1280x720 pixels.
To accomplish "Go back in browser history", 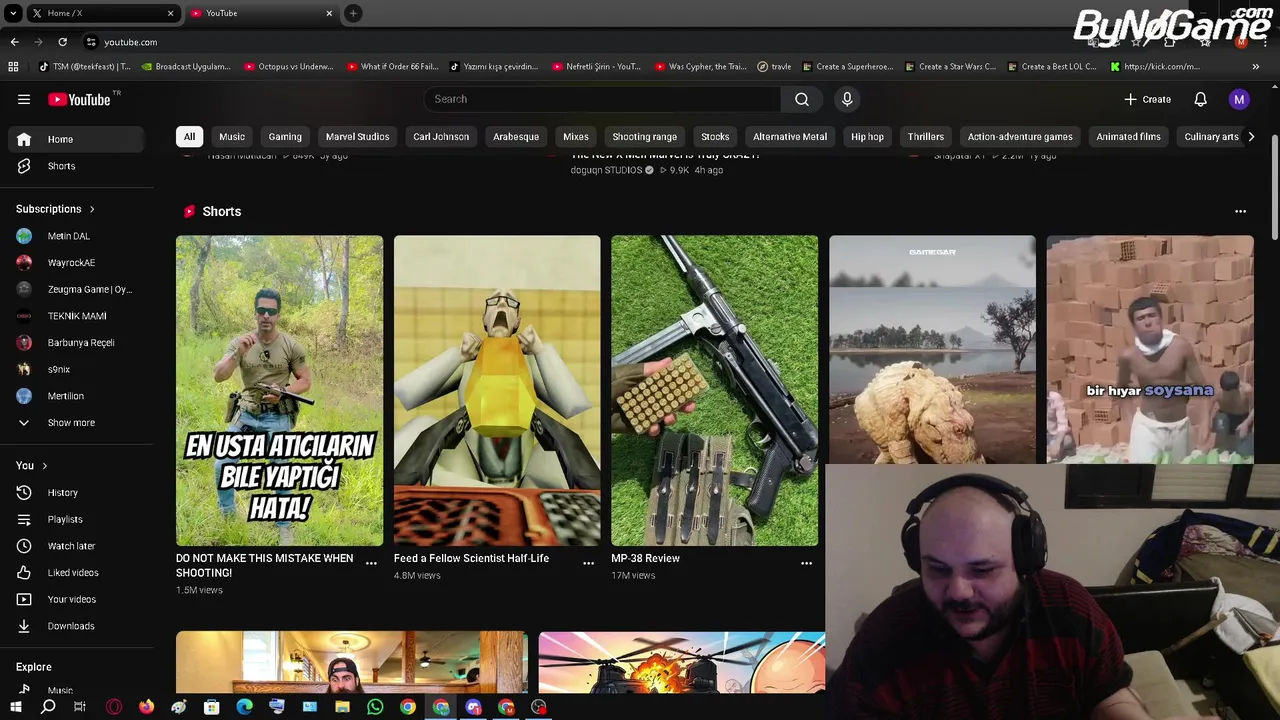I will (x=14, y=42).
